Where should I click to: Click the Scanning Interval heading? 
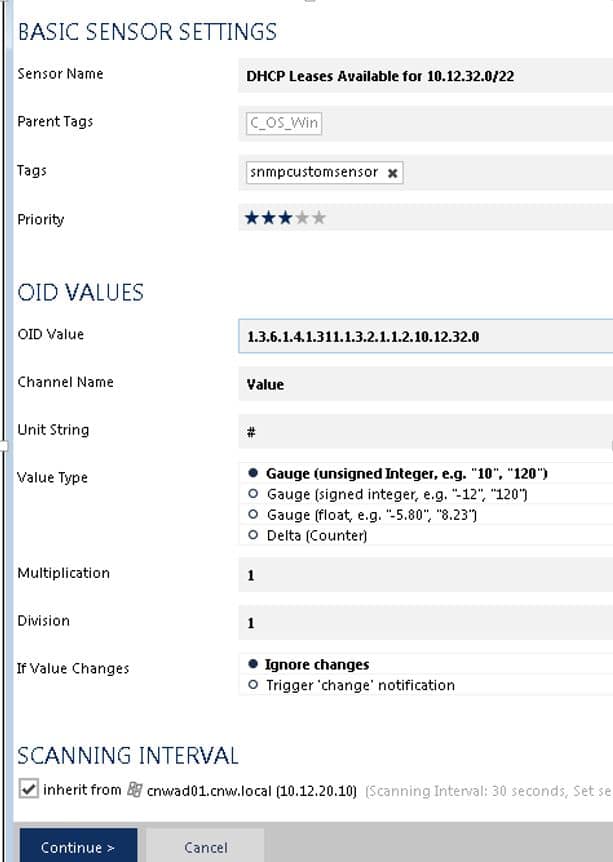(x=128, y=756)
